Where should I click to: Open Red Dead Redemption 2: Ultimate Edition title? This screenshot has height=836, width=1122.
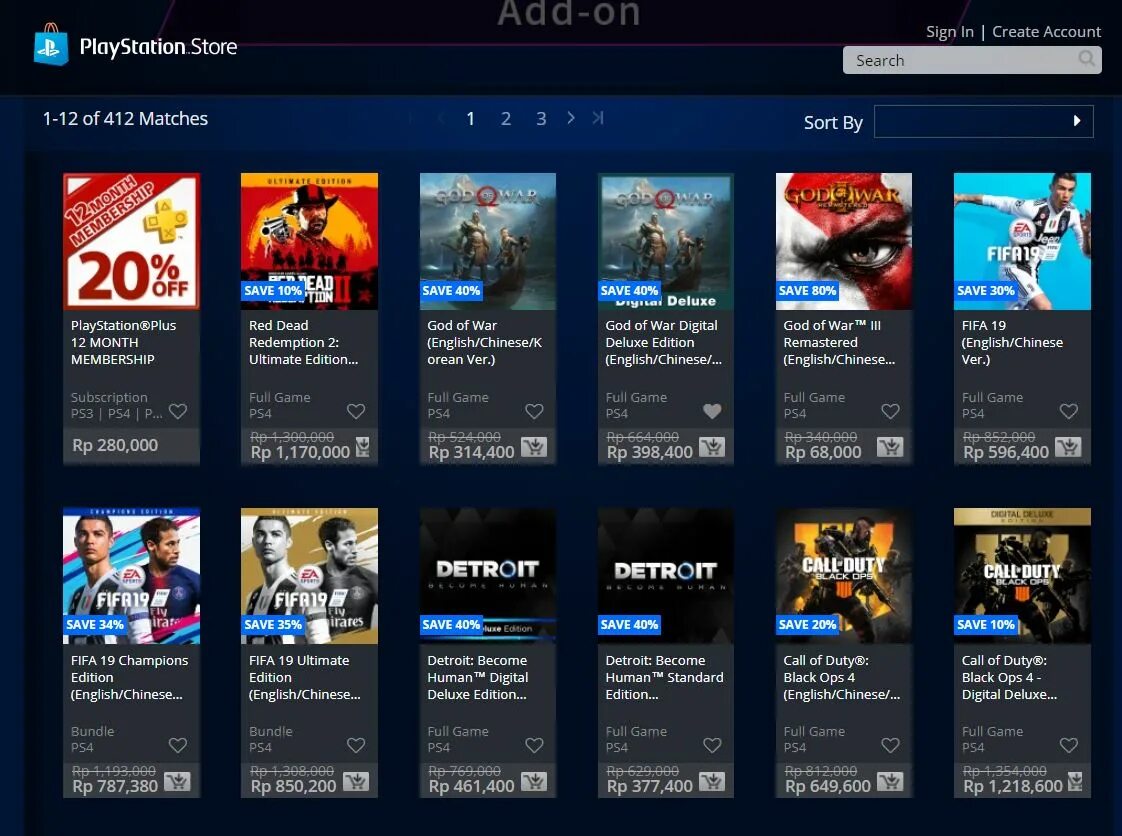(303, 342)
